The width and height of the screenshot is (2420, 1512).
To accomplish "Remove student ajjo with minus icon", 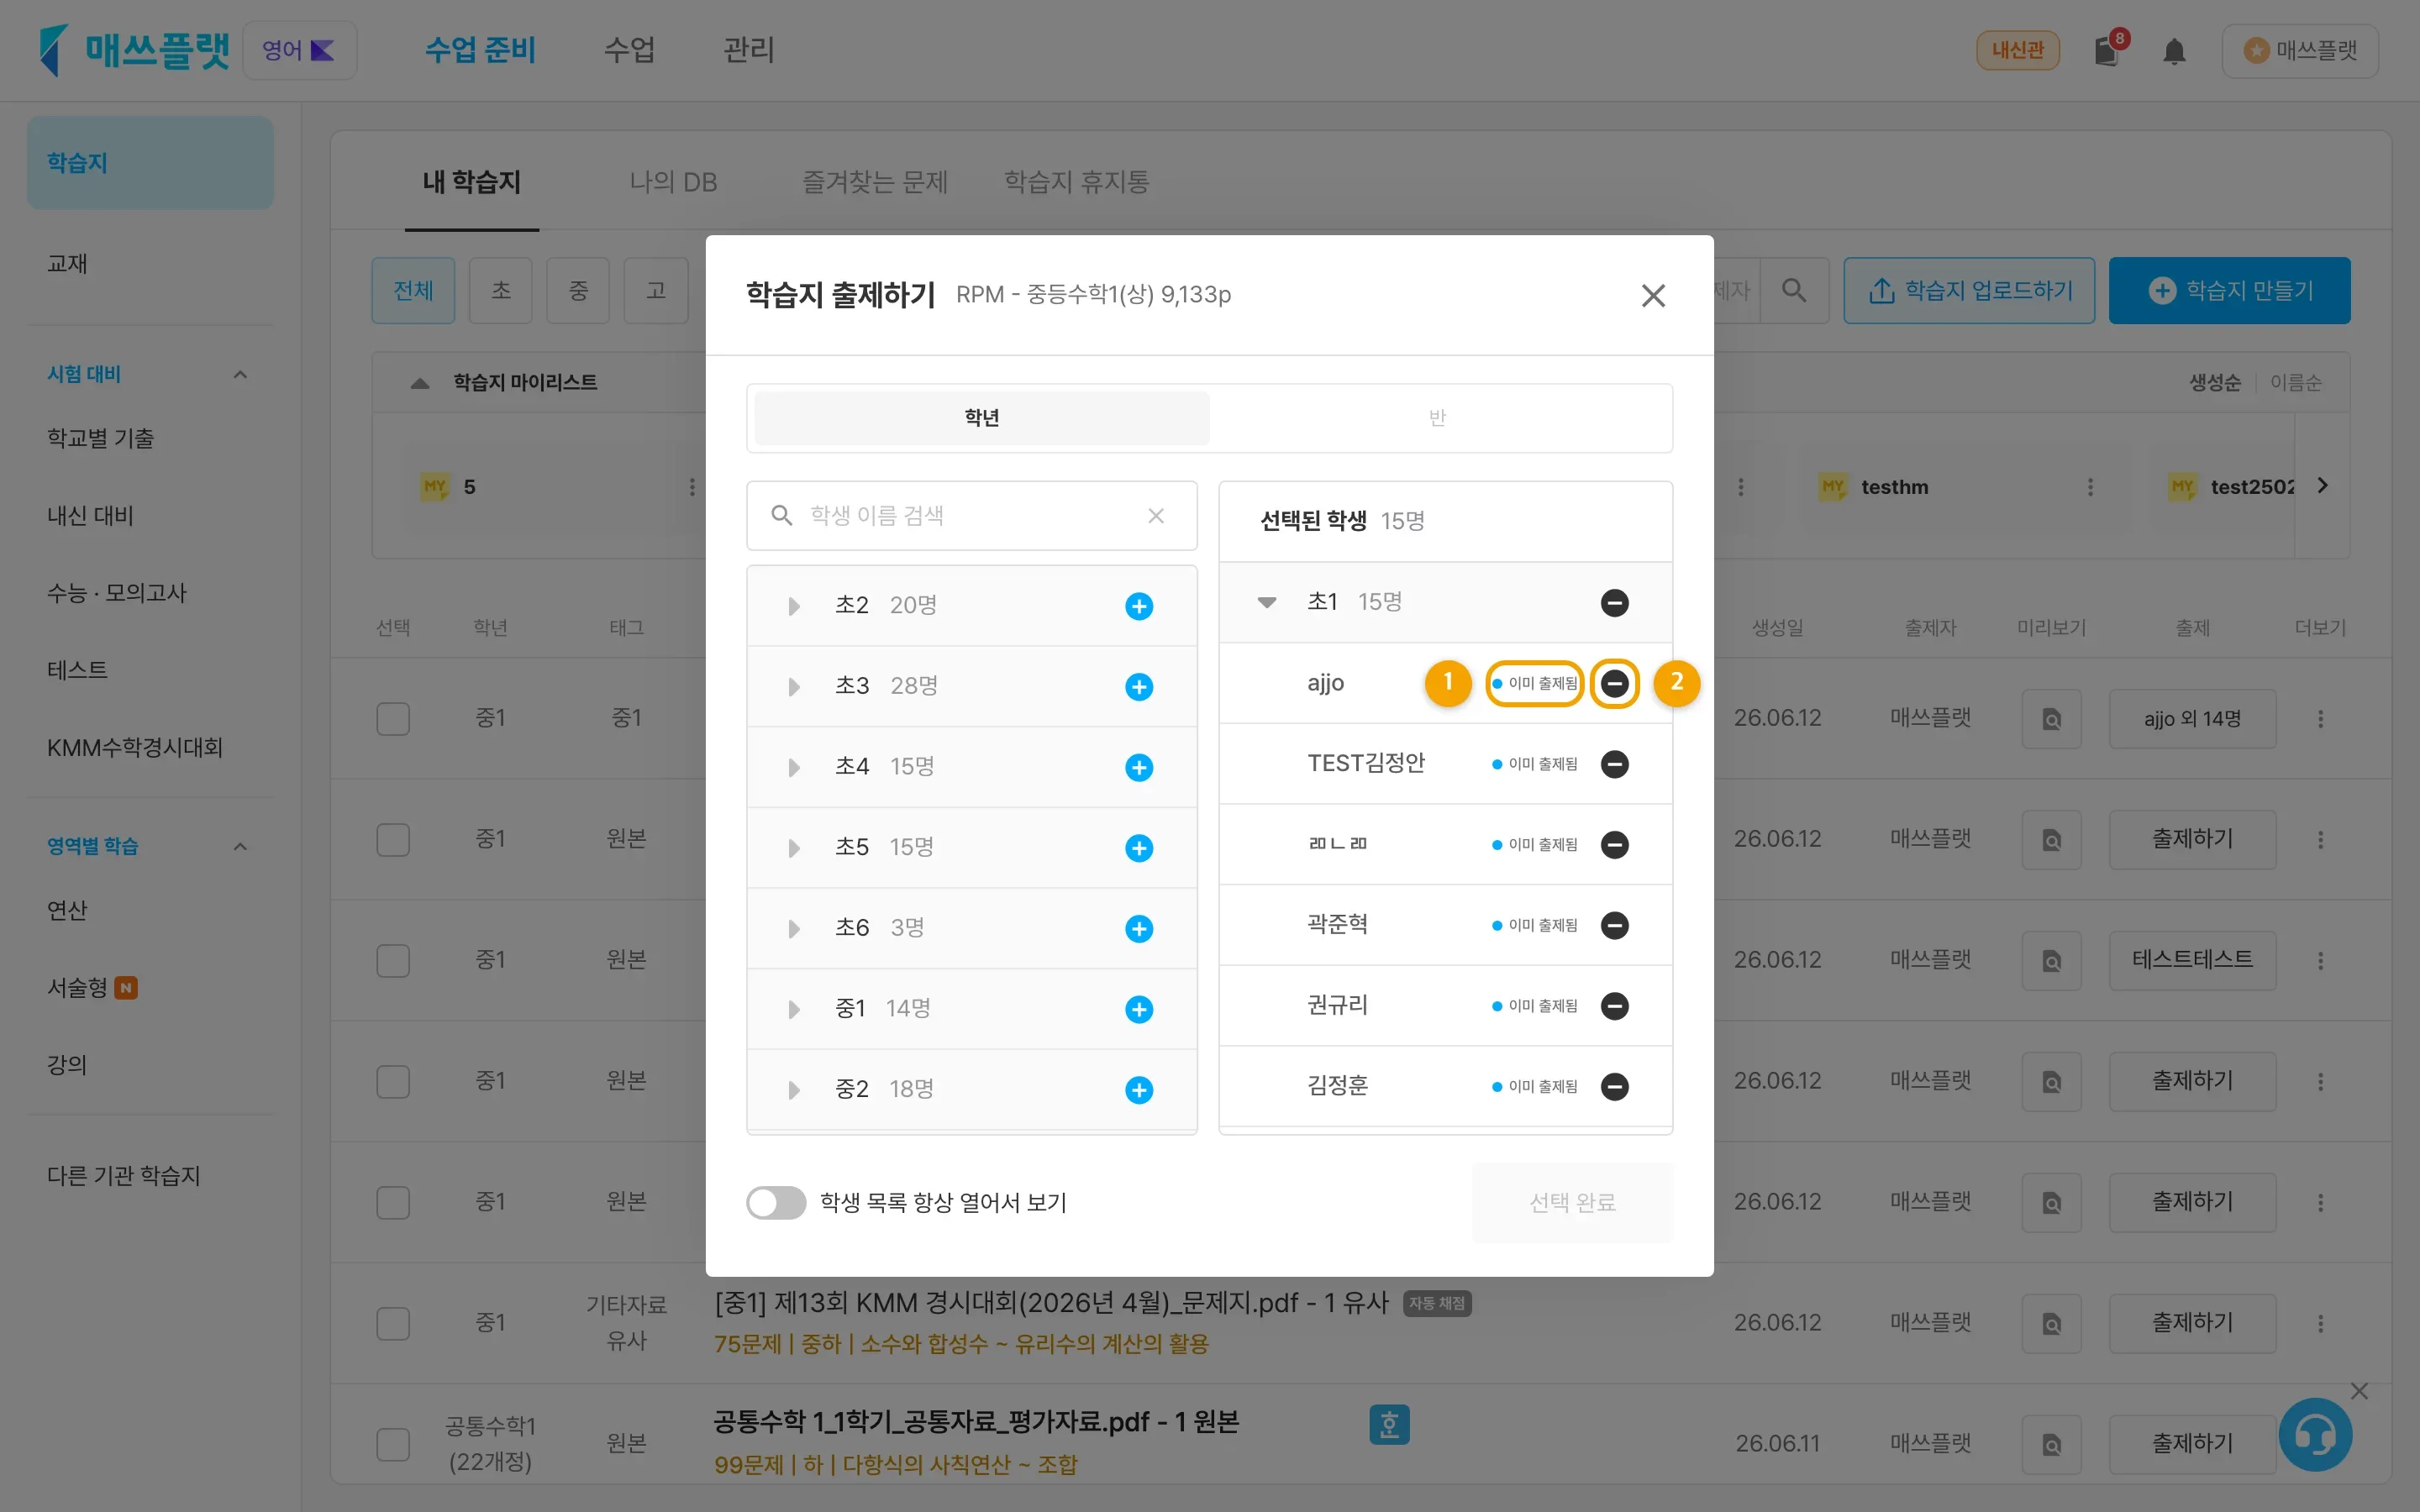I will click(1614, 683).
